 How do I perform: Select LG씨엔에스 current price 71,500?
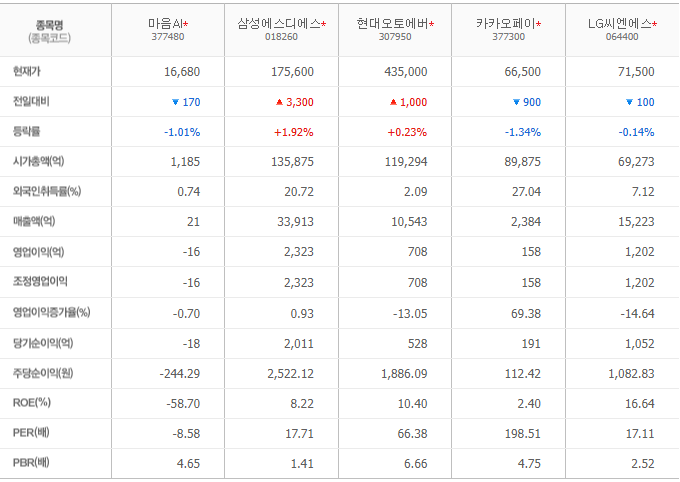pyautogui.click(x=636, y=72)
